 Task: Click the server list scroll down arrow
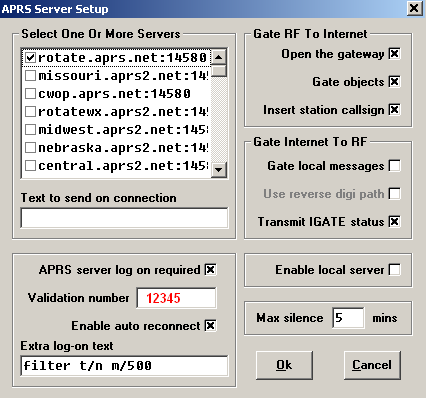coord(219,170)
